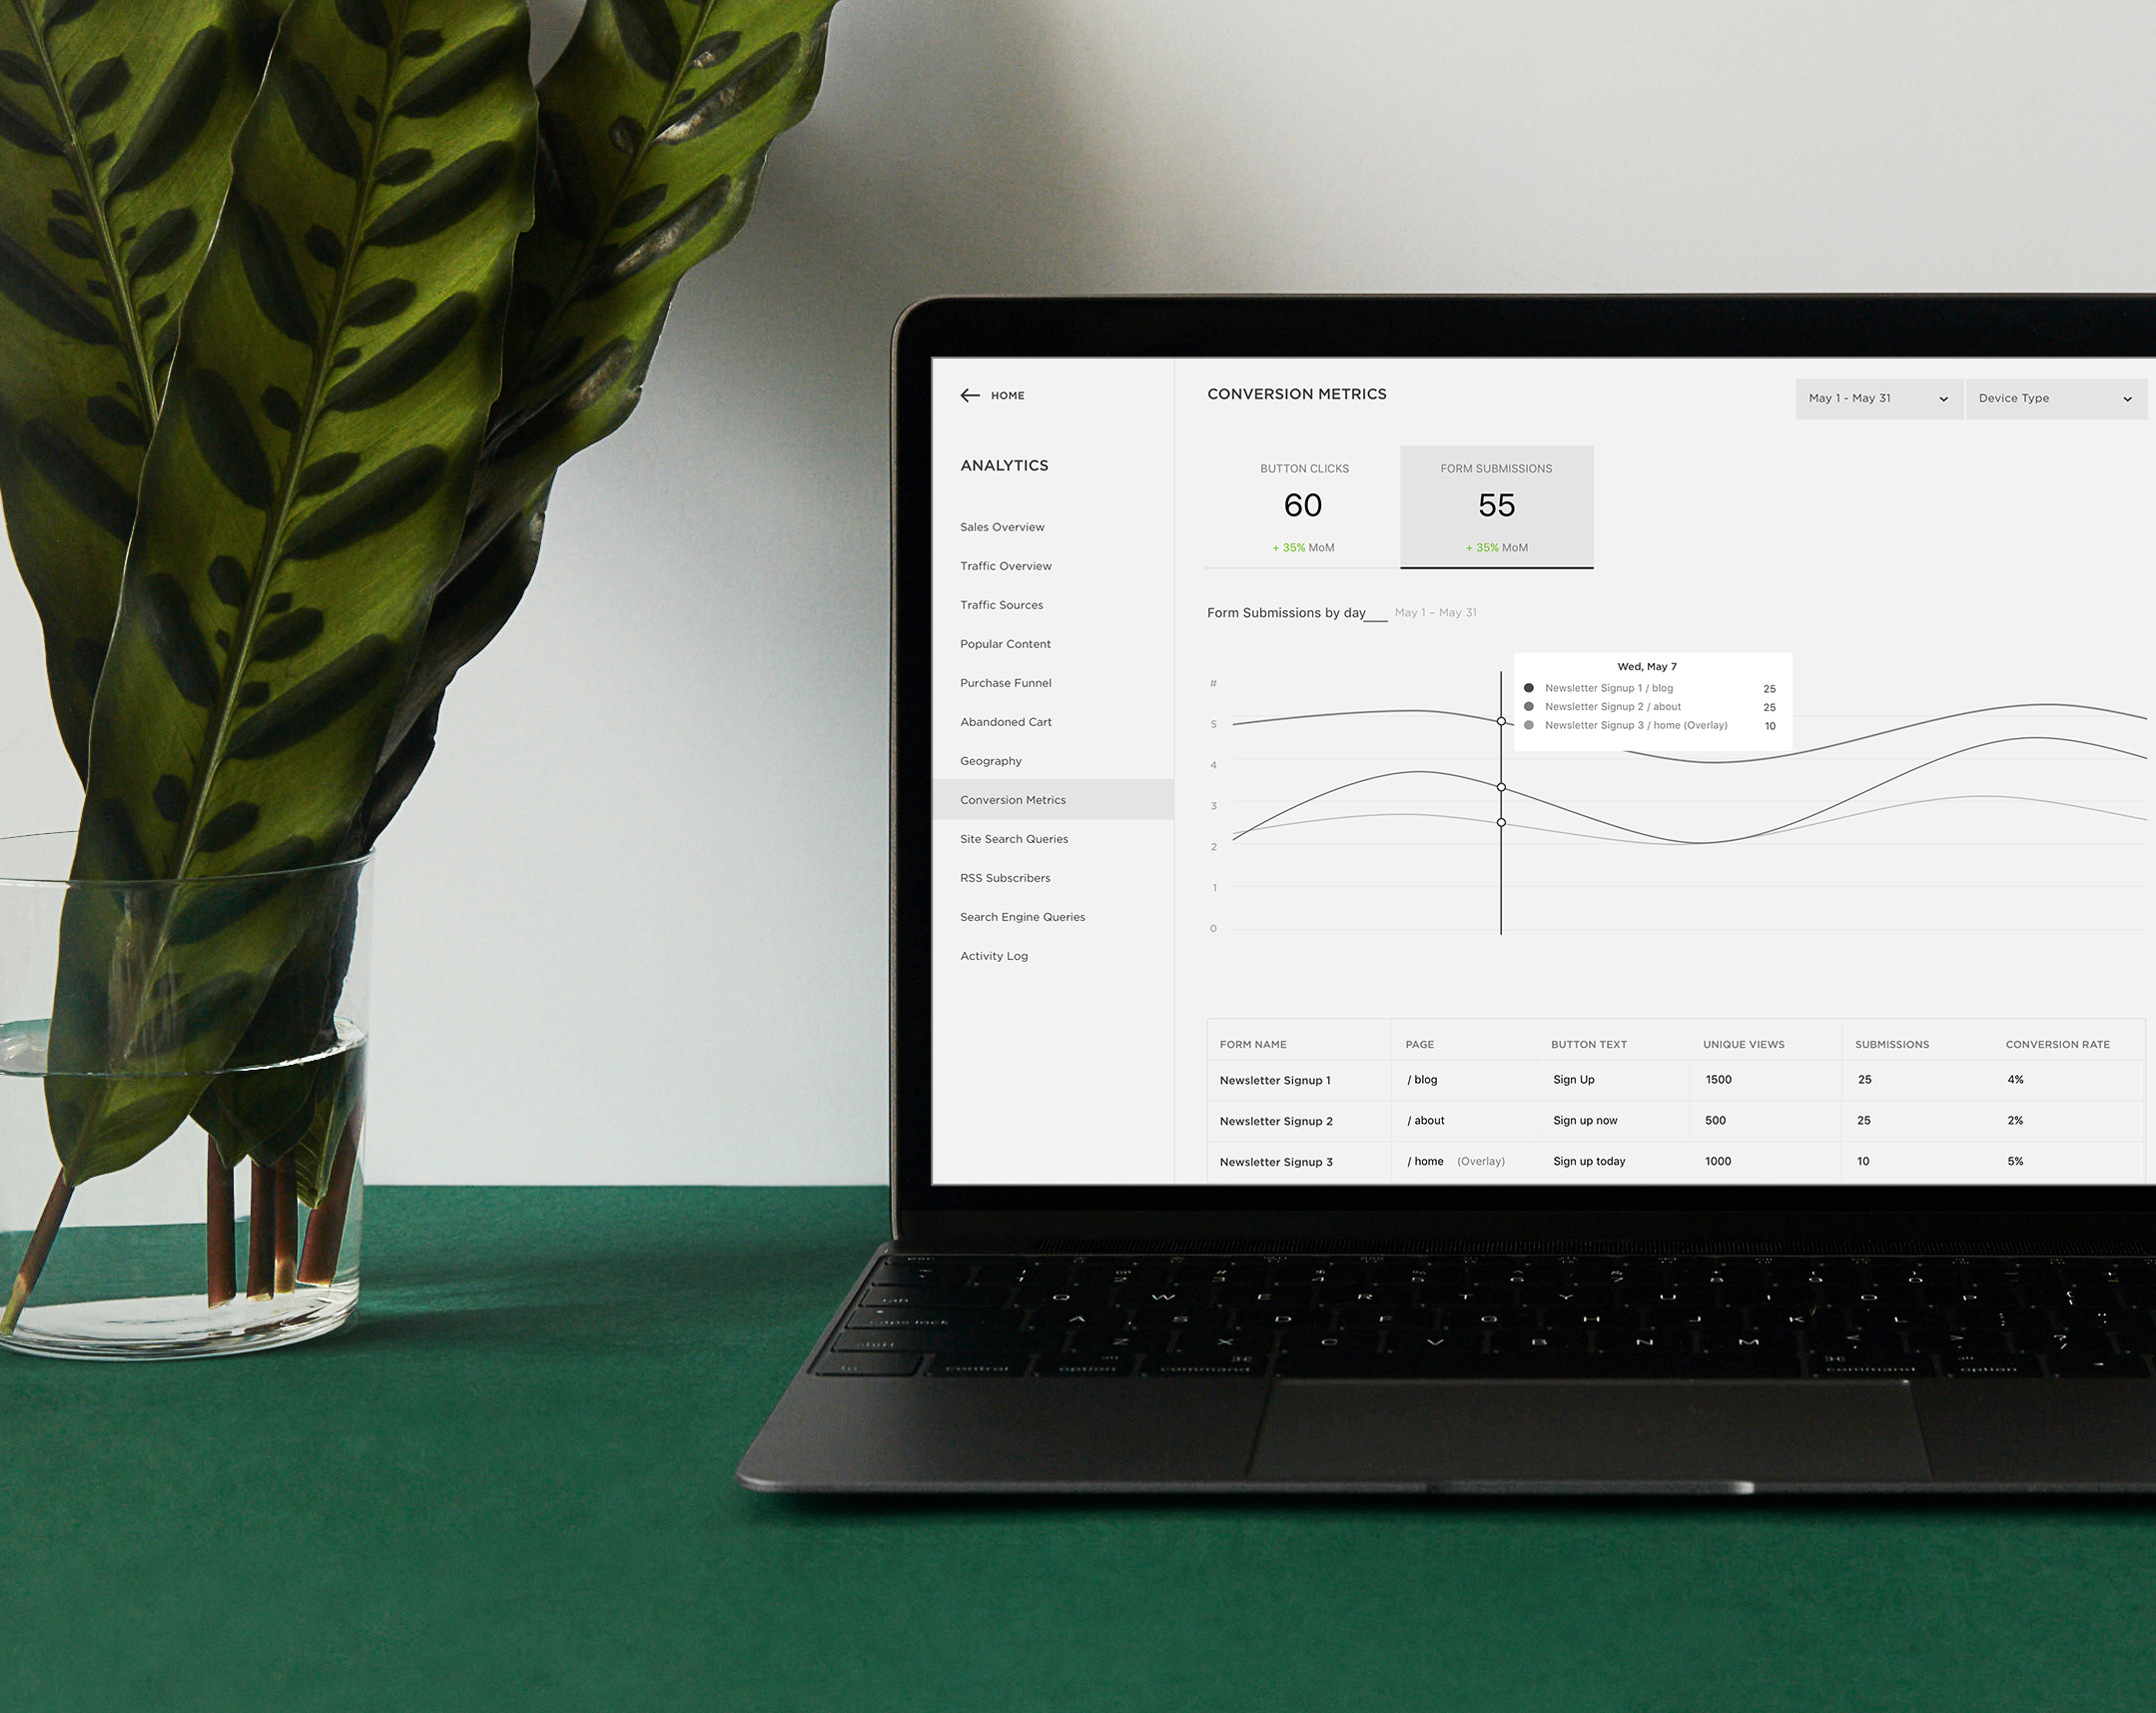Screen dimensions: 2156x1713
Task: Toggle the Newsletter Signup 2 chart line
Action: click(1537, 707)
